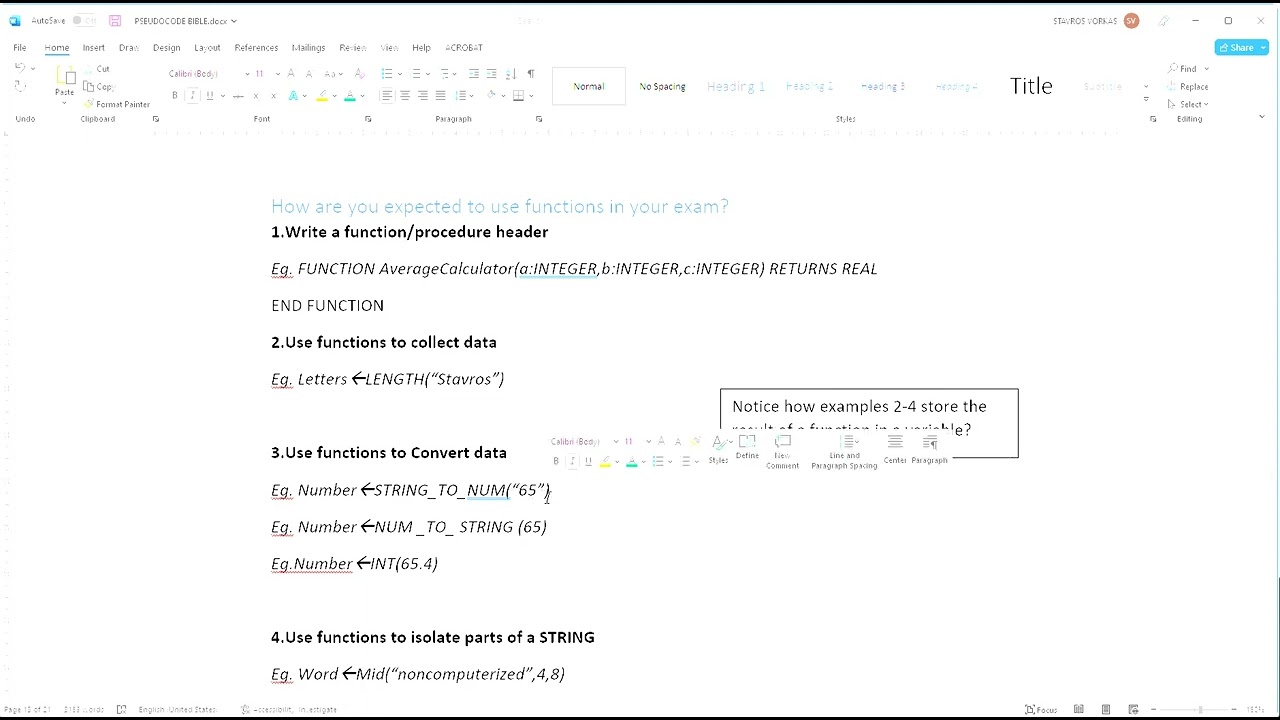This screenshot has width=1280, height=720.
Task: Expand the Borders dropdown in ribbon
Action: [531, 96]
